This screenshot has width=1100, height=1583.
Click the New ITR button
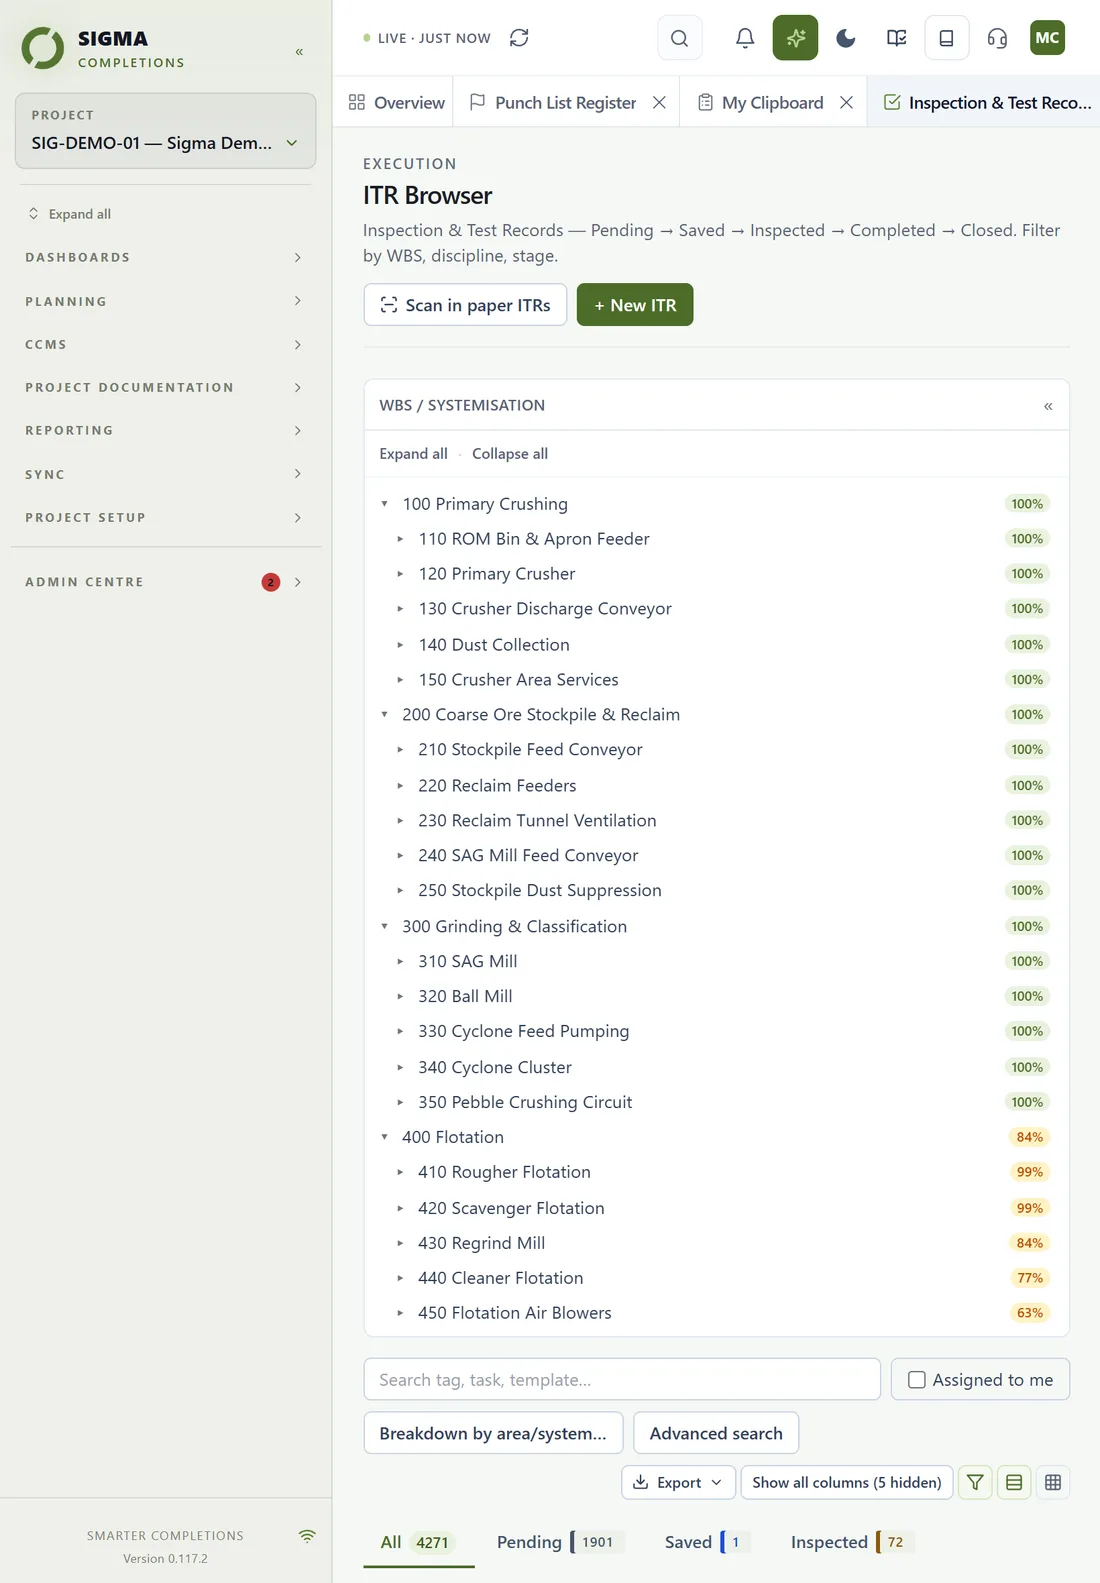(x=635, y=305)
